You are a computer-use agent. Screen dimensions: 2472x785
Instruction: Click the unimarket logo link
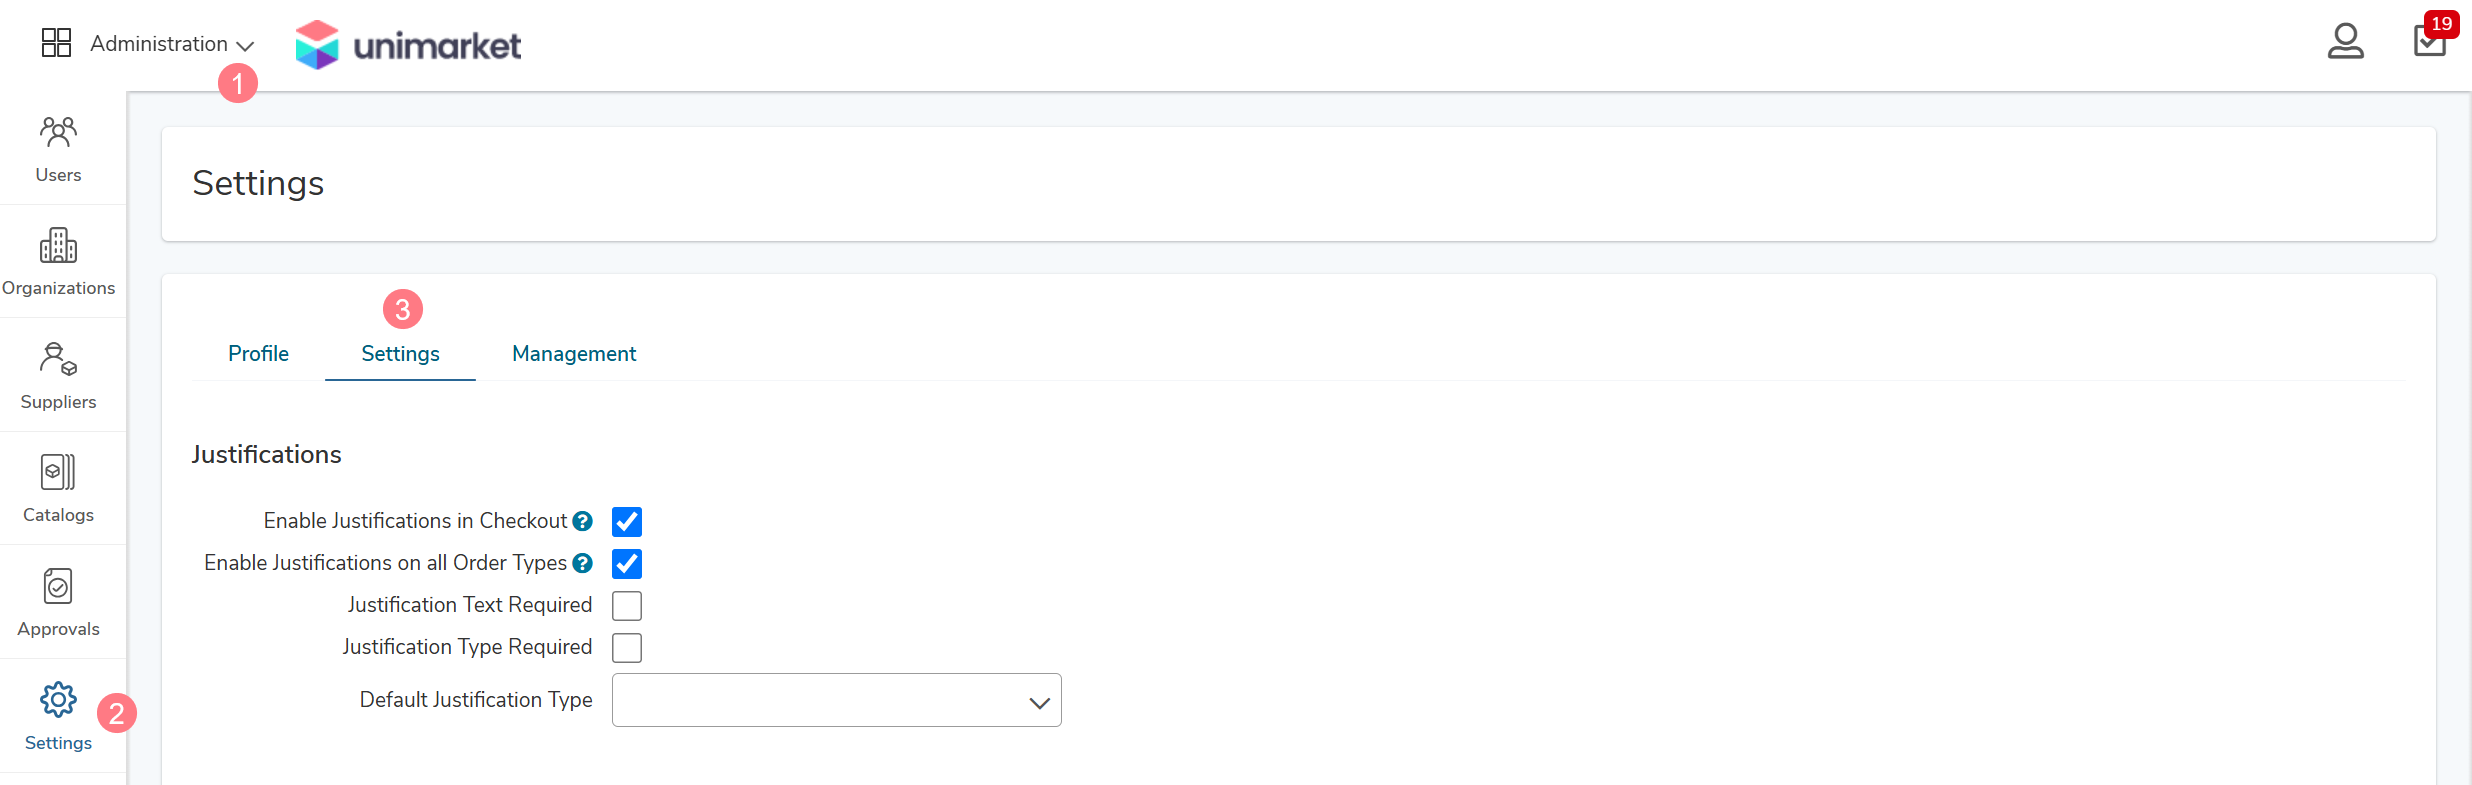tap(408, 45)
